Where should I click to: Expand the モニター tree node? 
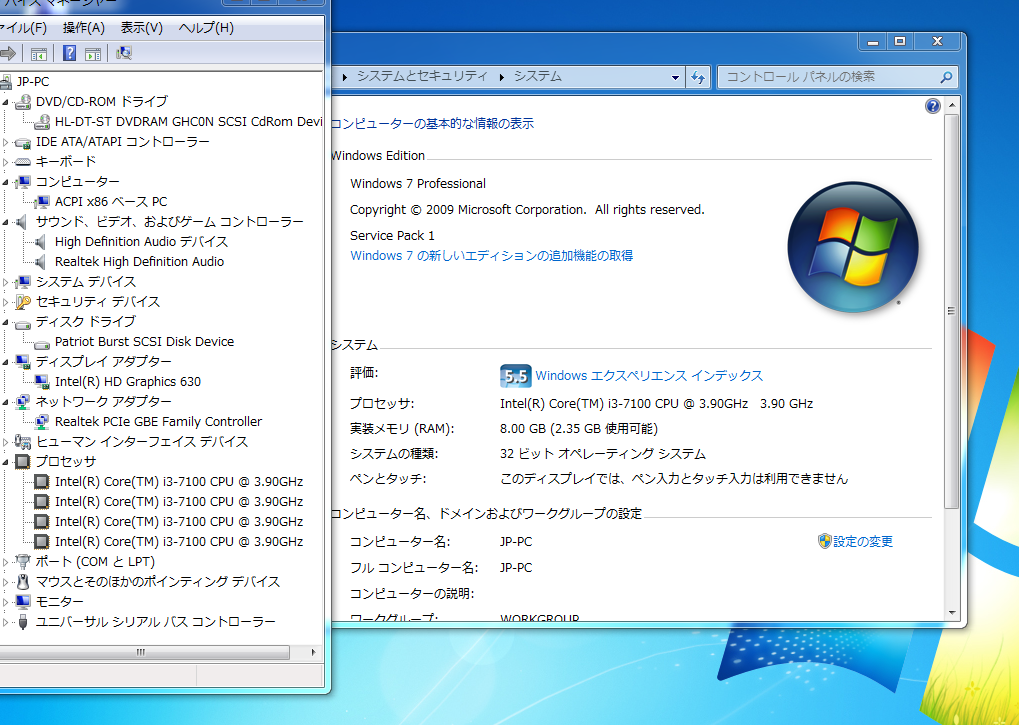6,602
